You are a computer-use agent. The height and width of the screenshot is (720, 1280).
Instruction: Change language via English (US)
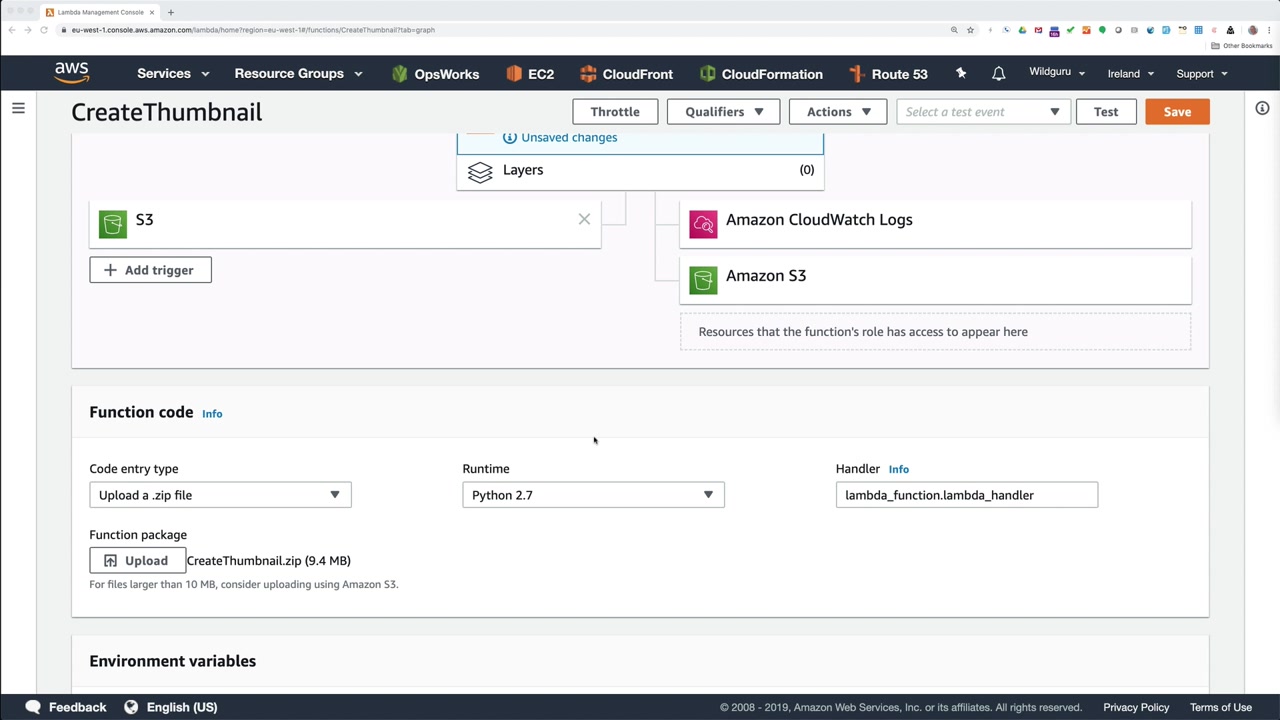[x=182, y=707]
